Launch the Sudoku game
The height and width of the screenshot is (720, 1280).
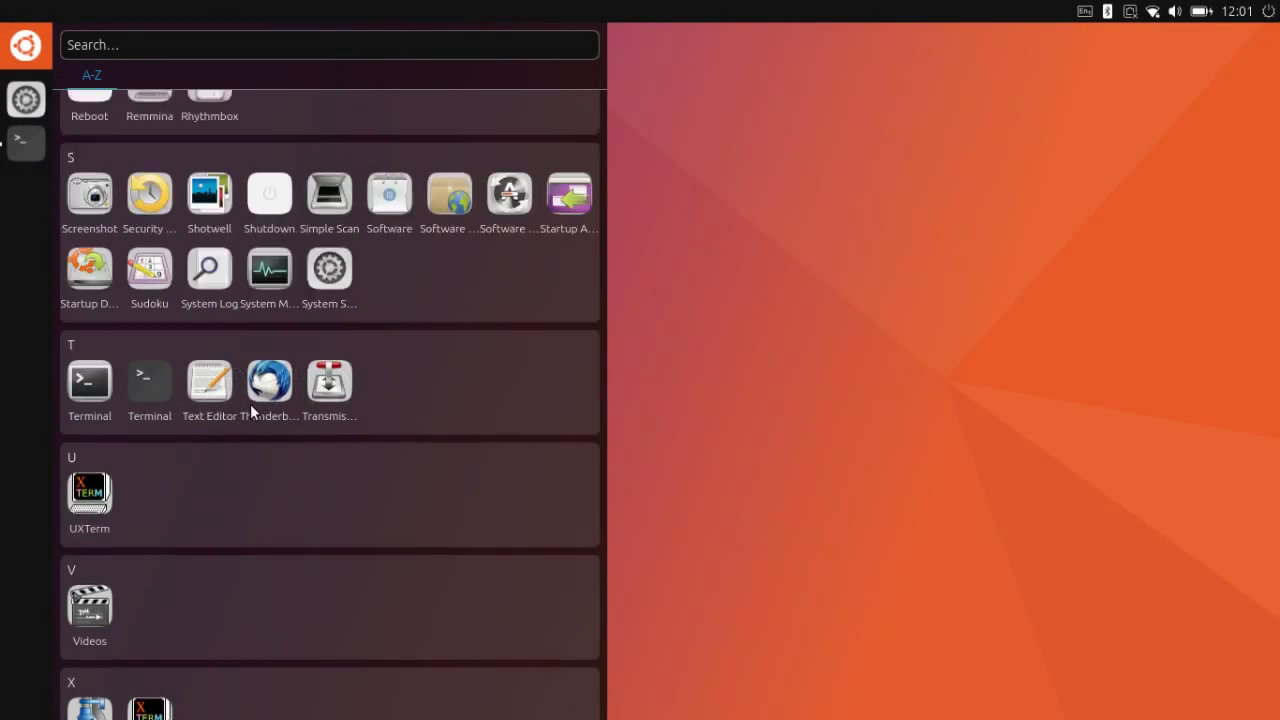pos(149,269)
